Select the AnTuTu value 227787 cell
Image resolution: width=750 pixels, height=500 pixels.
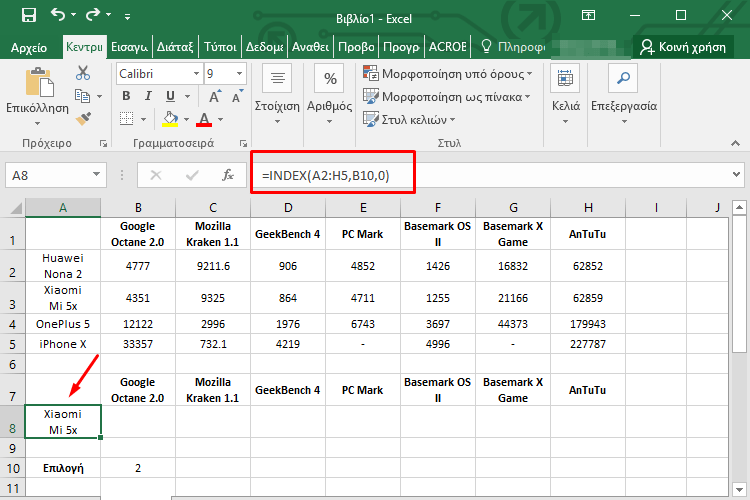click(x=588, y=344)
